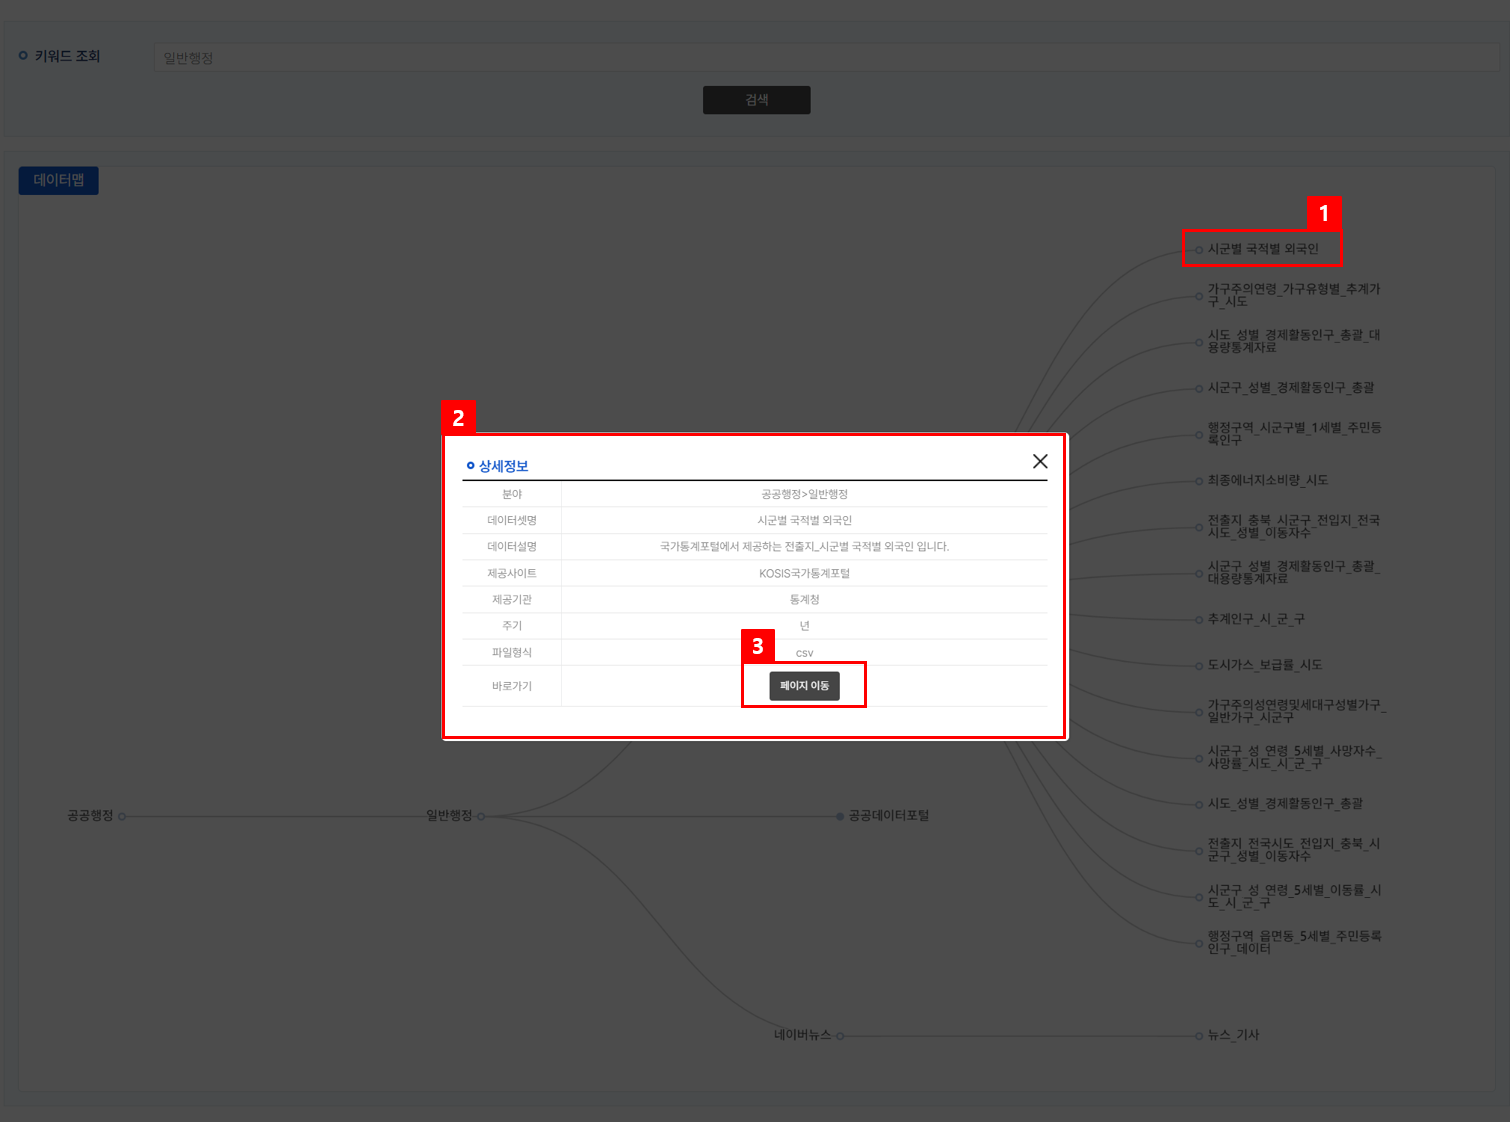The image size is (1510, 1122).
Task: Select the 시군별 국적별 외국인 node
Action: pyautogui.click(x=1262, y=249)
